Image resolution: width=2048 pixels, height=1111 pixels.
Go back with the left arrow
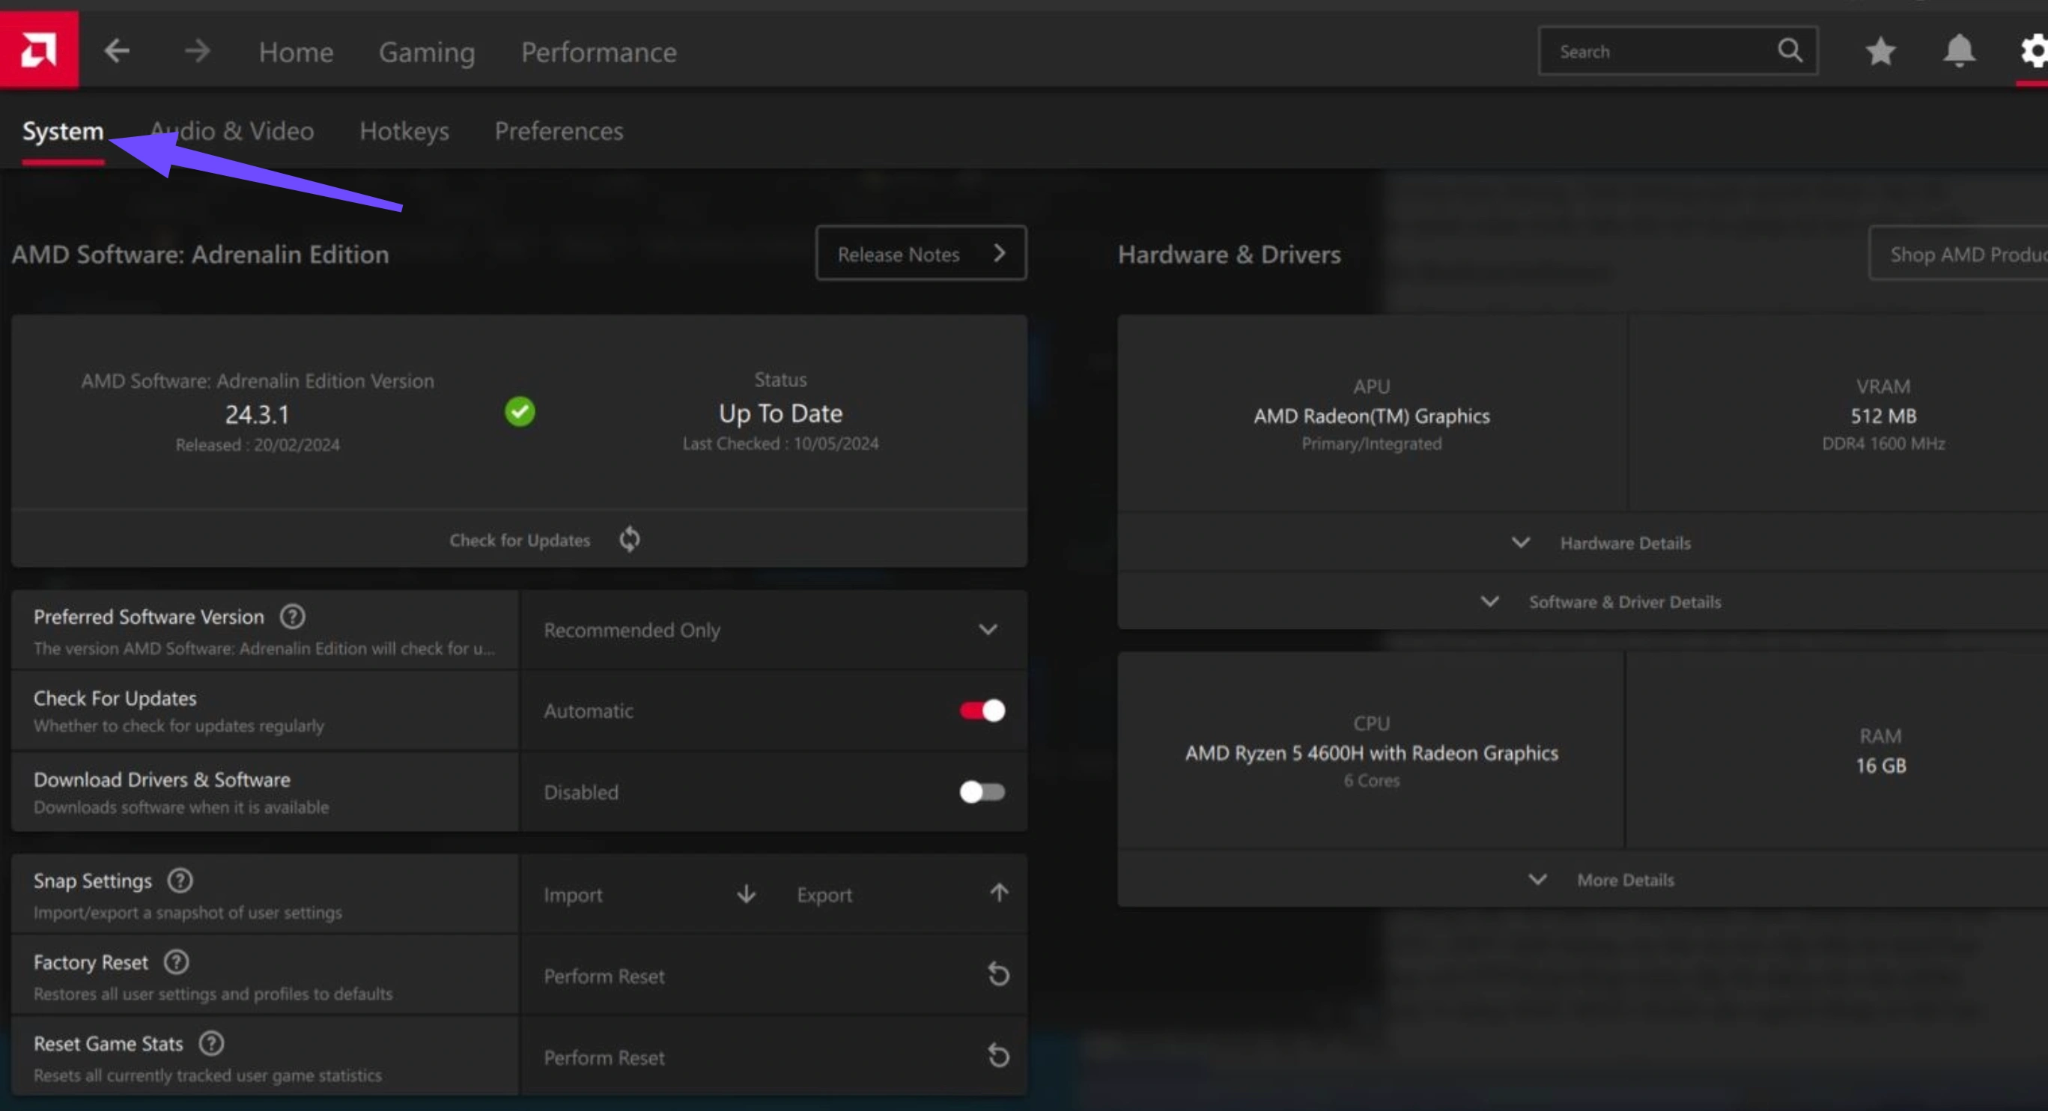click(x=117, y=51)
